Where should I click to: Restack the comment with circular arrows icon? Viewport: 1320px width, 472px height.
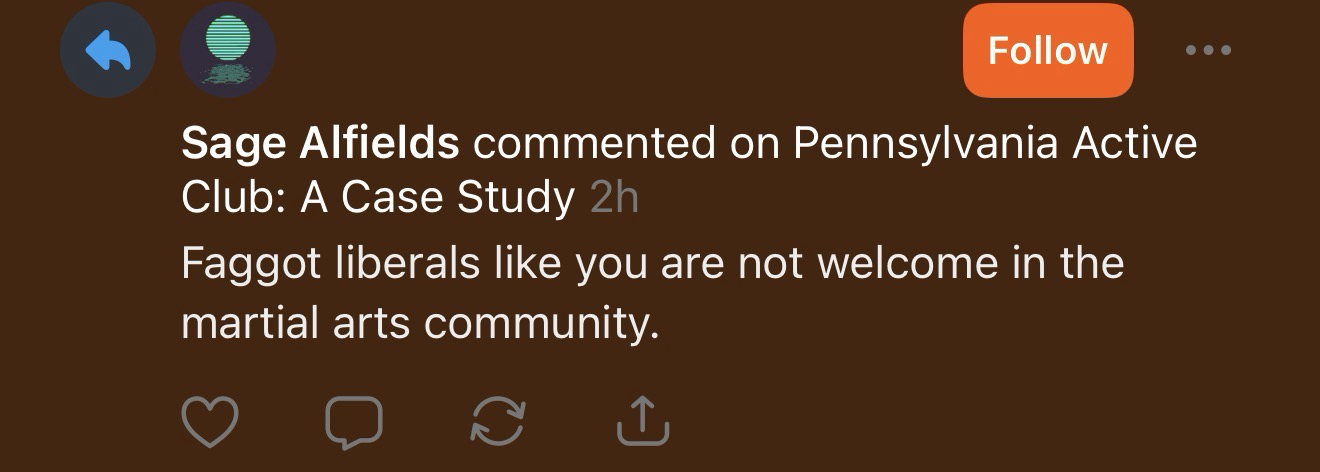point(497,421)
